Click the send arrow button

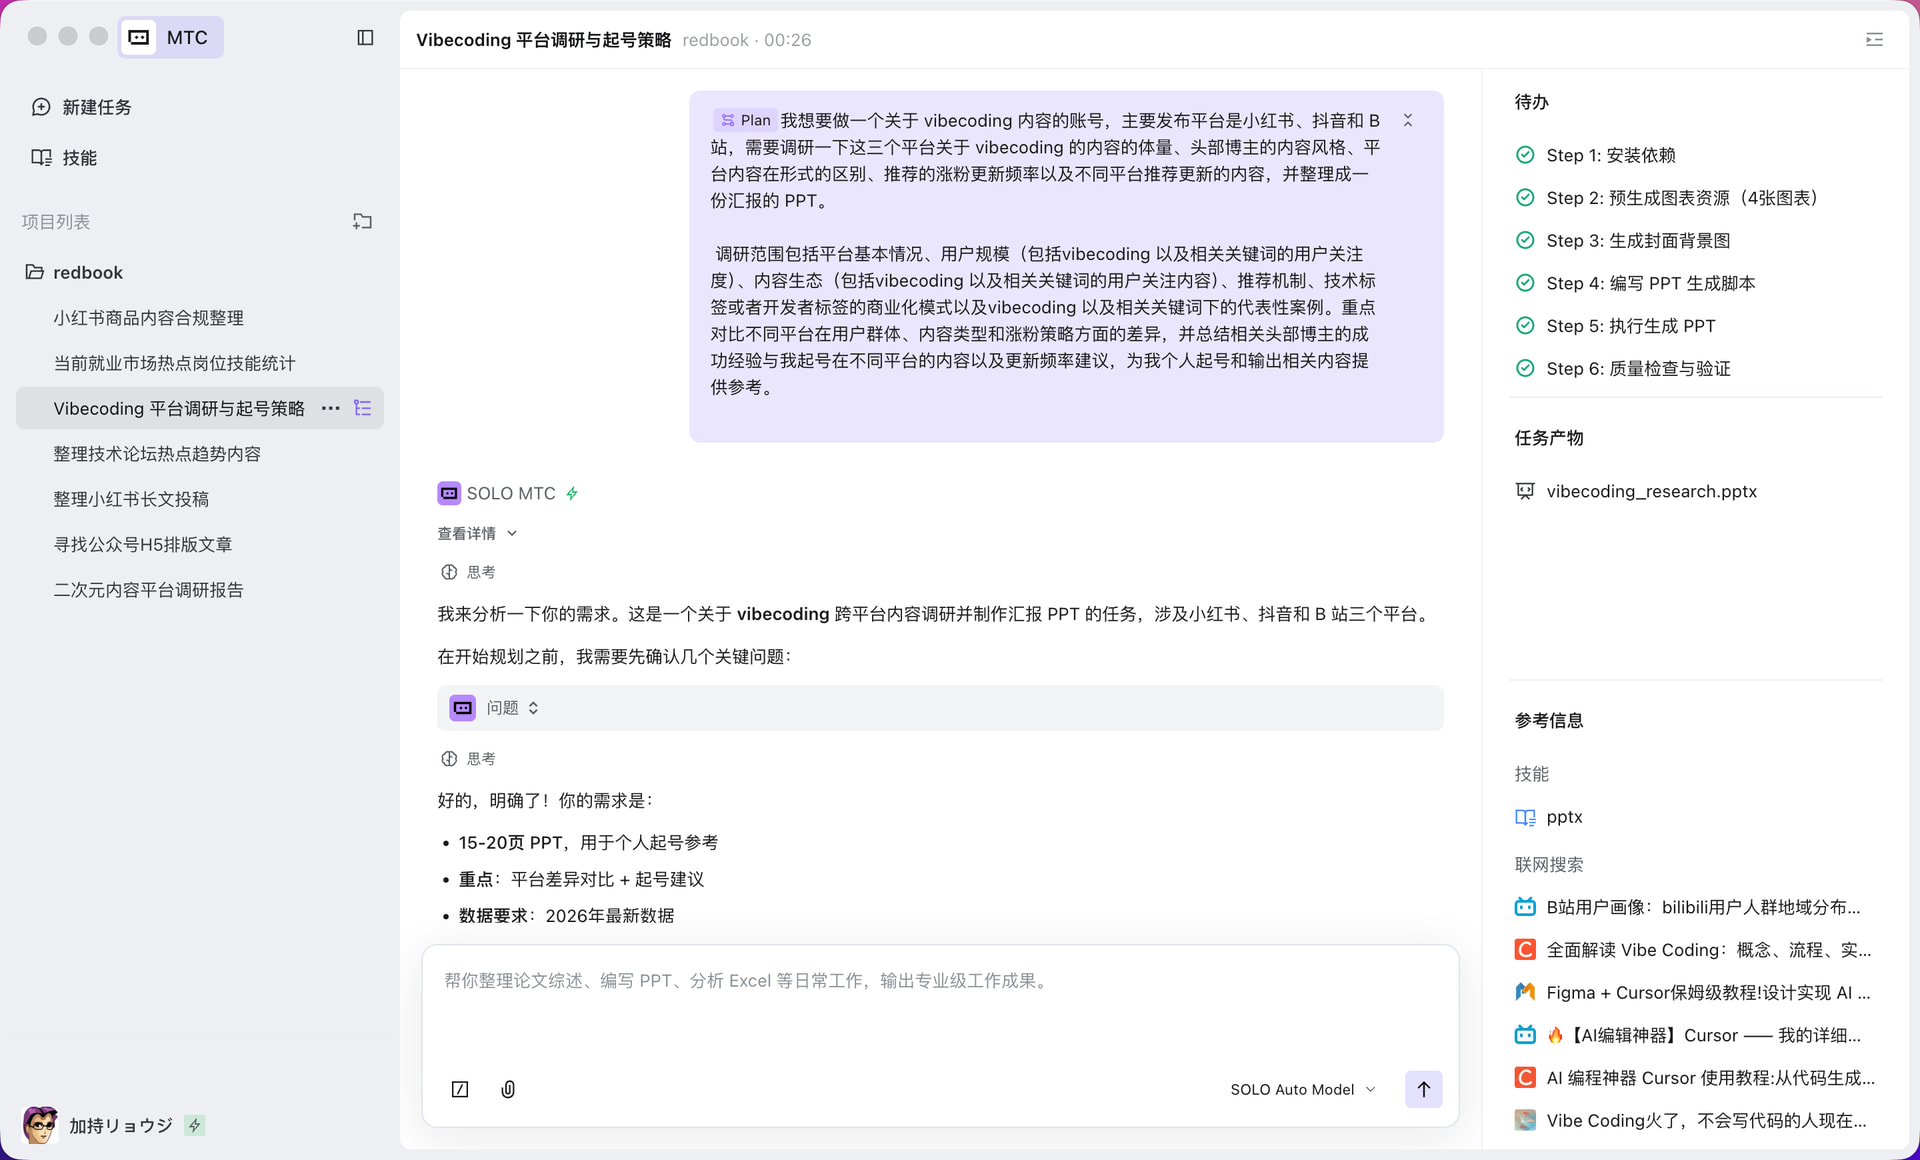1423,1089
